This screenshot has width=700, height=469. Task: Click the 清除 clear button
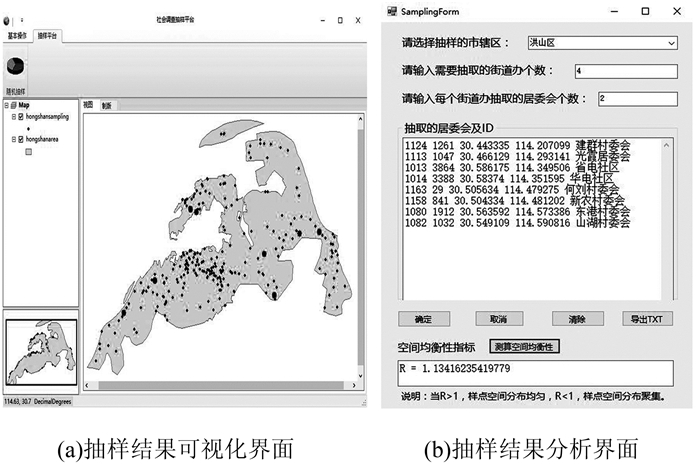click(x=576, y=320)
